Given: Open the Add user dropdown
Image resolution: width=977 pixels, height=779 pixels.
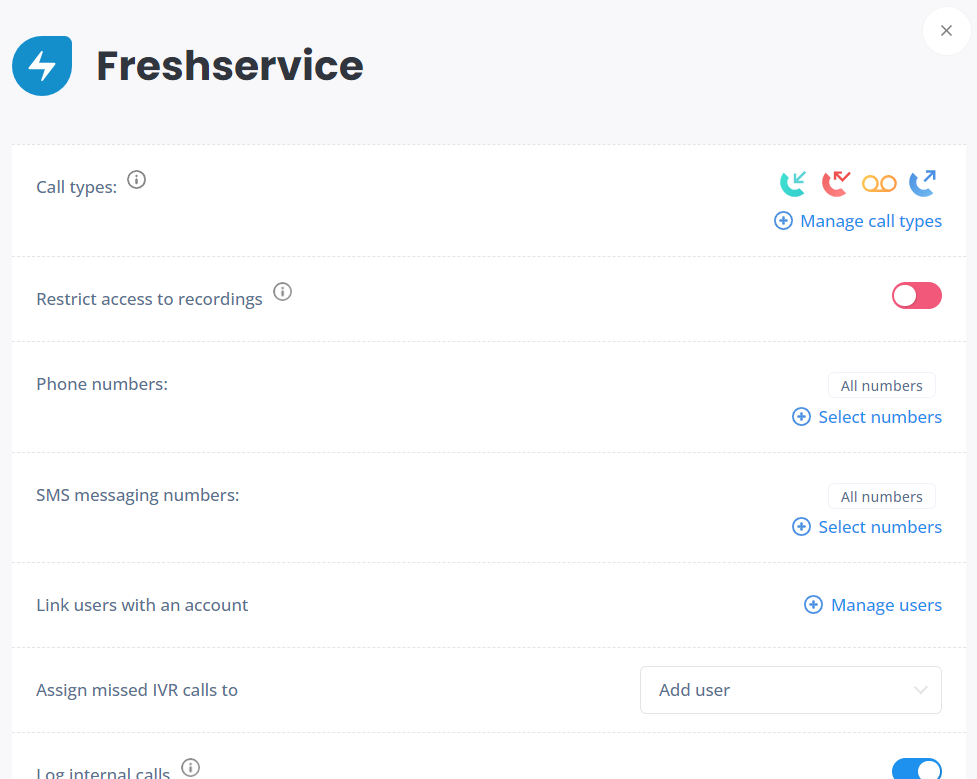Looking at the screenshot, I should [791, 690].
